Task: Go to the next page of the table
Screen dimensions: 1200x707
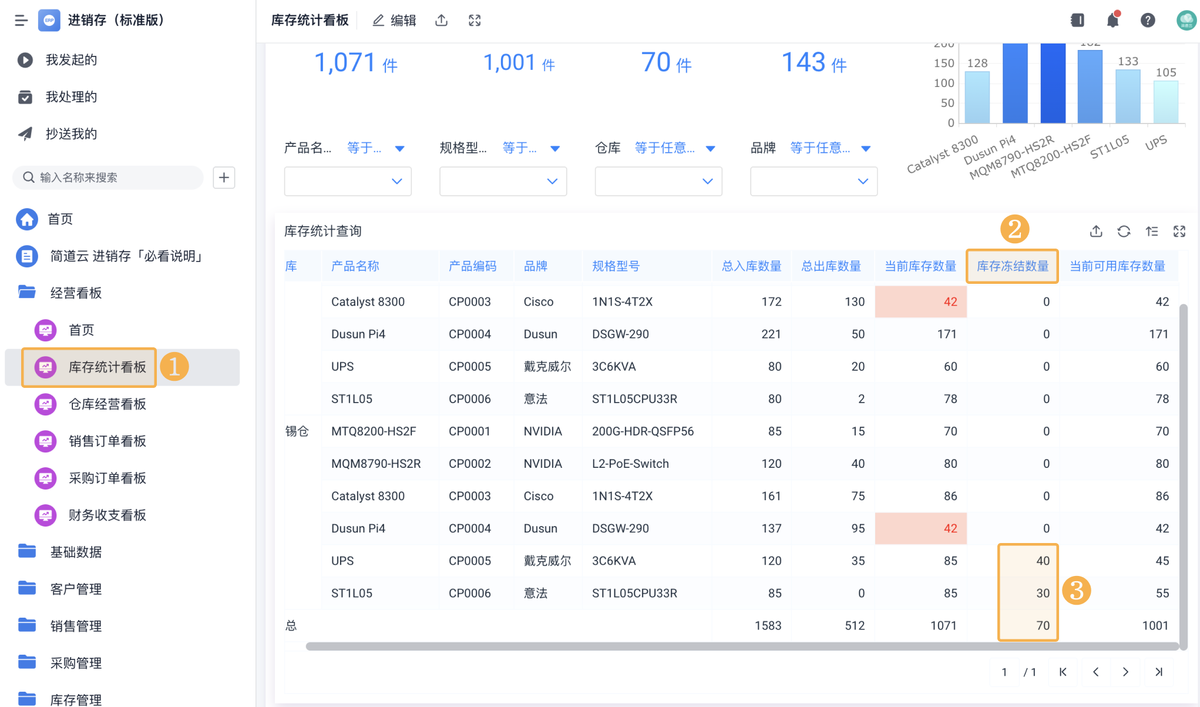Action: point(1126,672)
